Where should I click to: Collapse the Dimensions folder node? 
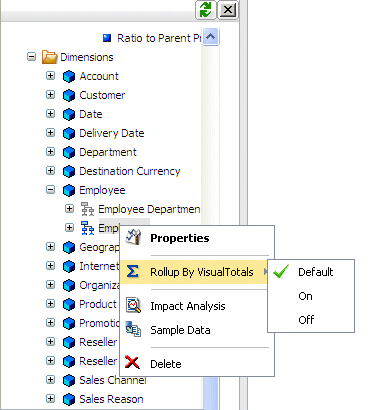(x=31, y=57)
